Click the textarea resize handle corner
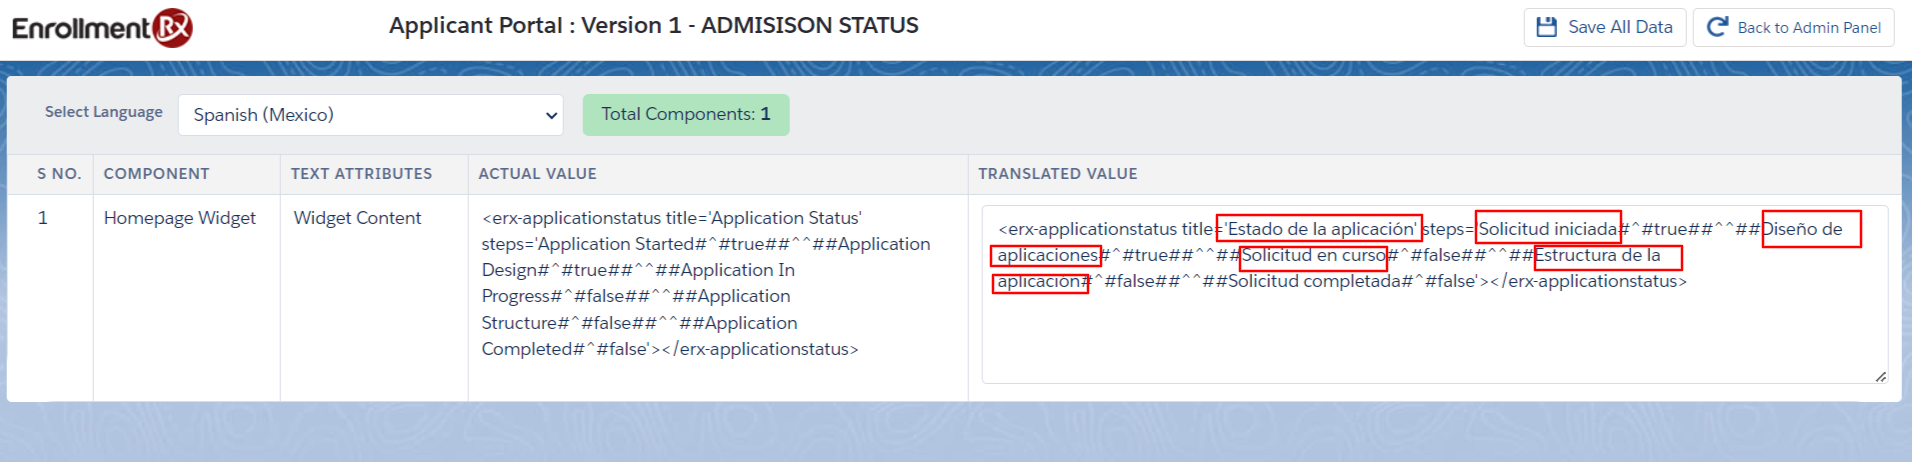 [x=1880, y=376]
